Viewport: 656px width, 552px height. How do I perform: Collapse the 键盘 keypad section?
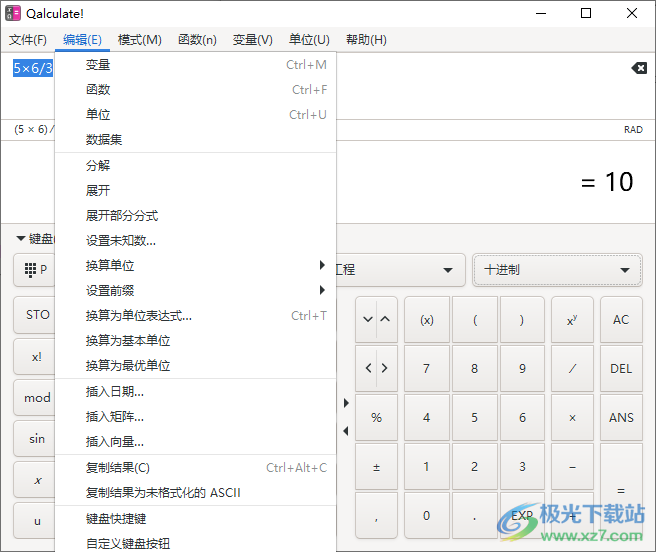(x=20, y=239)
